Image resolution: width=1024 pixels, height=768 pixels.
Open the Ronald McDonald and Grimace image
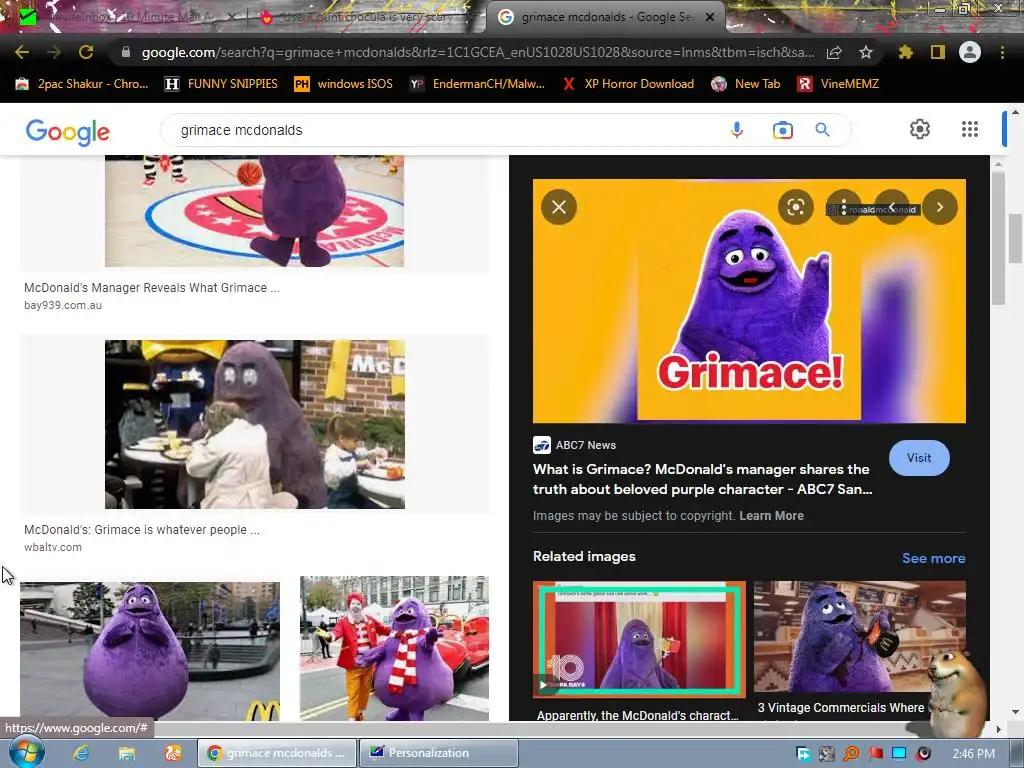coord(394,648)
